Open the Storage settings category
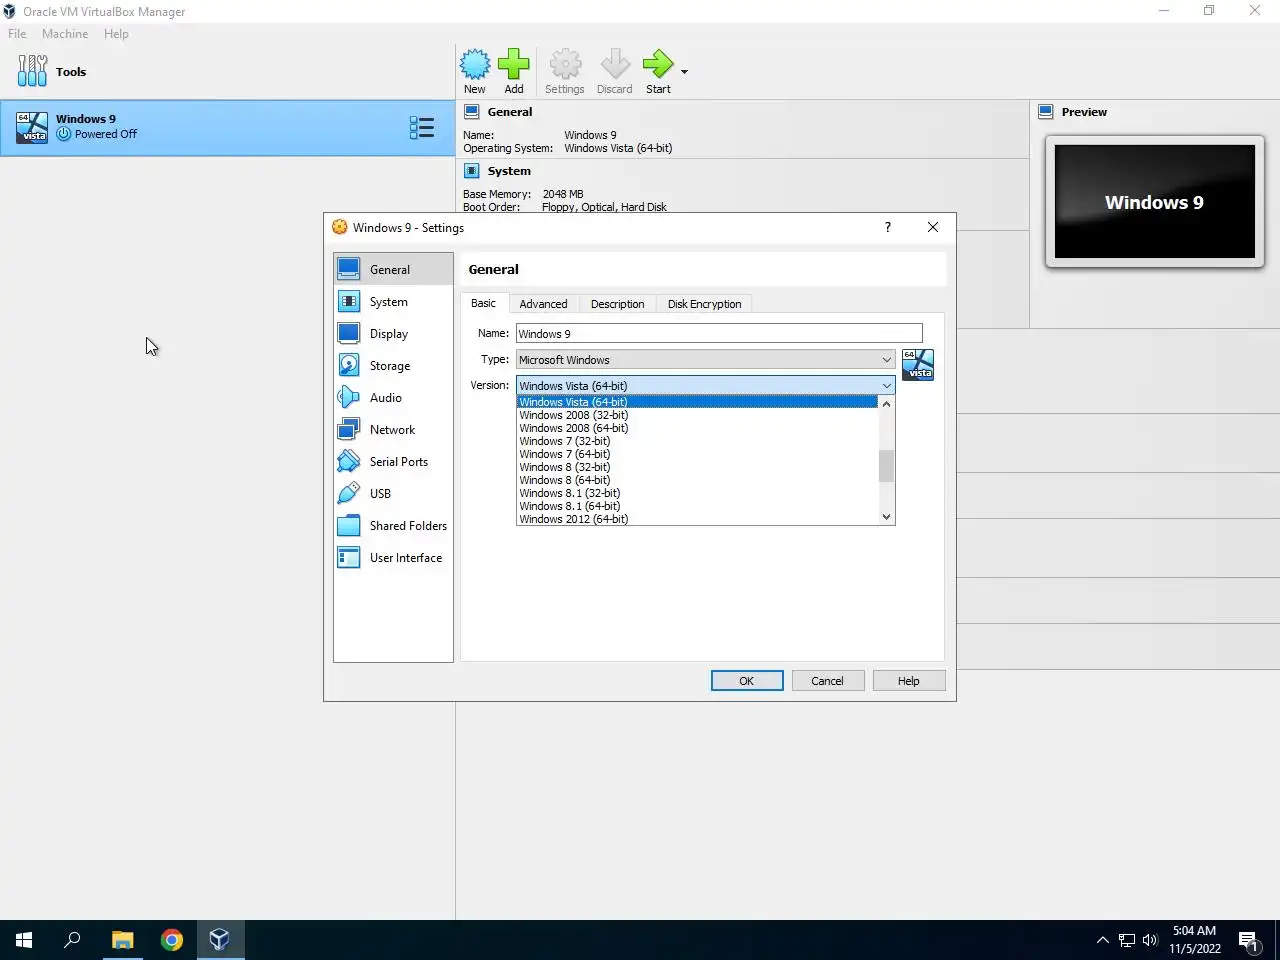This screenshot has height=960, width=1280. pyautogui.click(x=393, y=365)
